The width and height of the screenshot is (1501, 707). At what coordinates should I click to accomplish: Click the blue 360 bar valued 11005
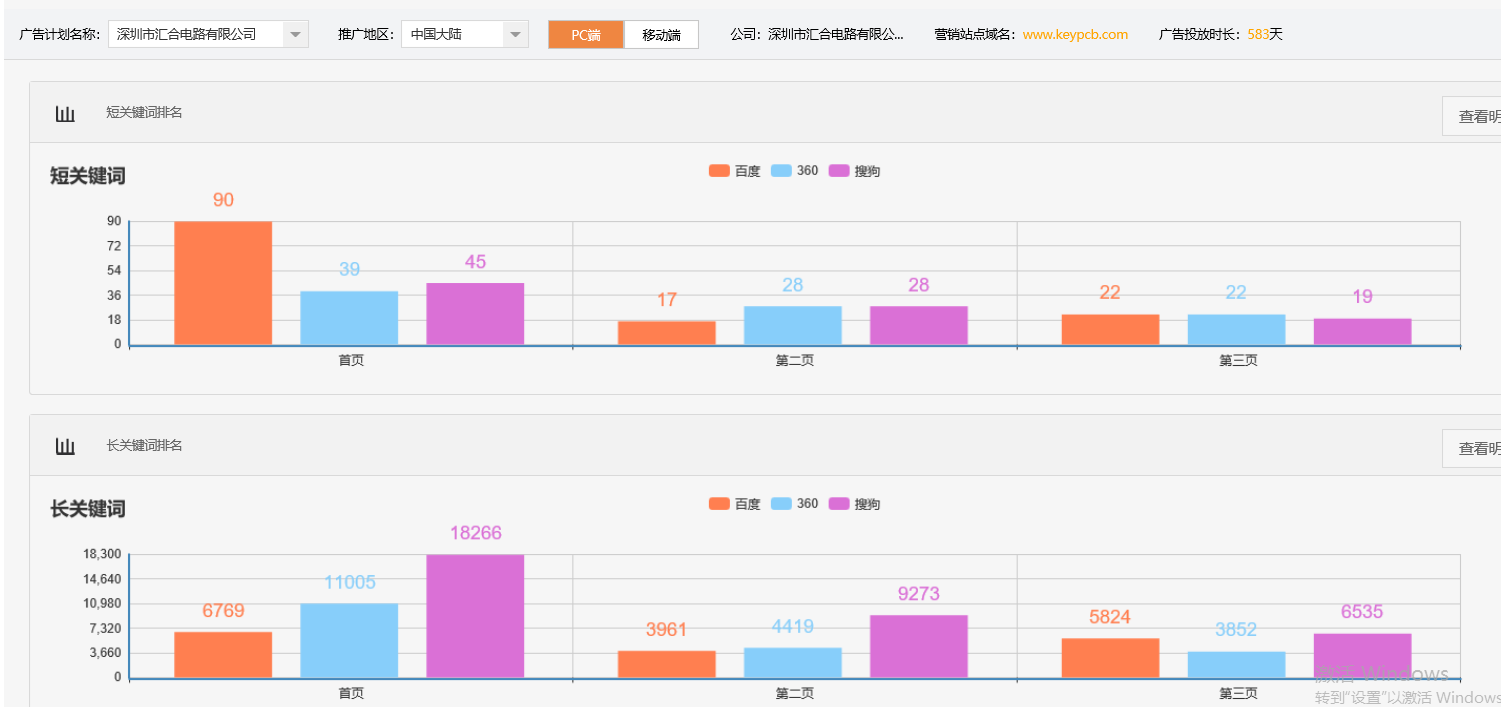click(349, 640)
